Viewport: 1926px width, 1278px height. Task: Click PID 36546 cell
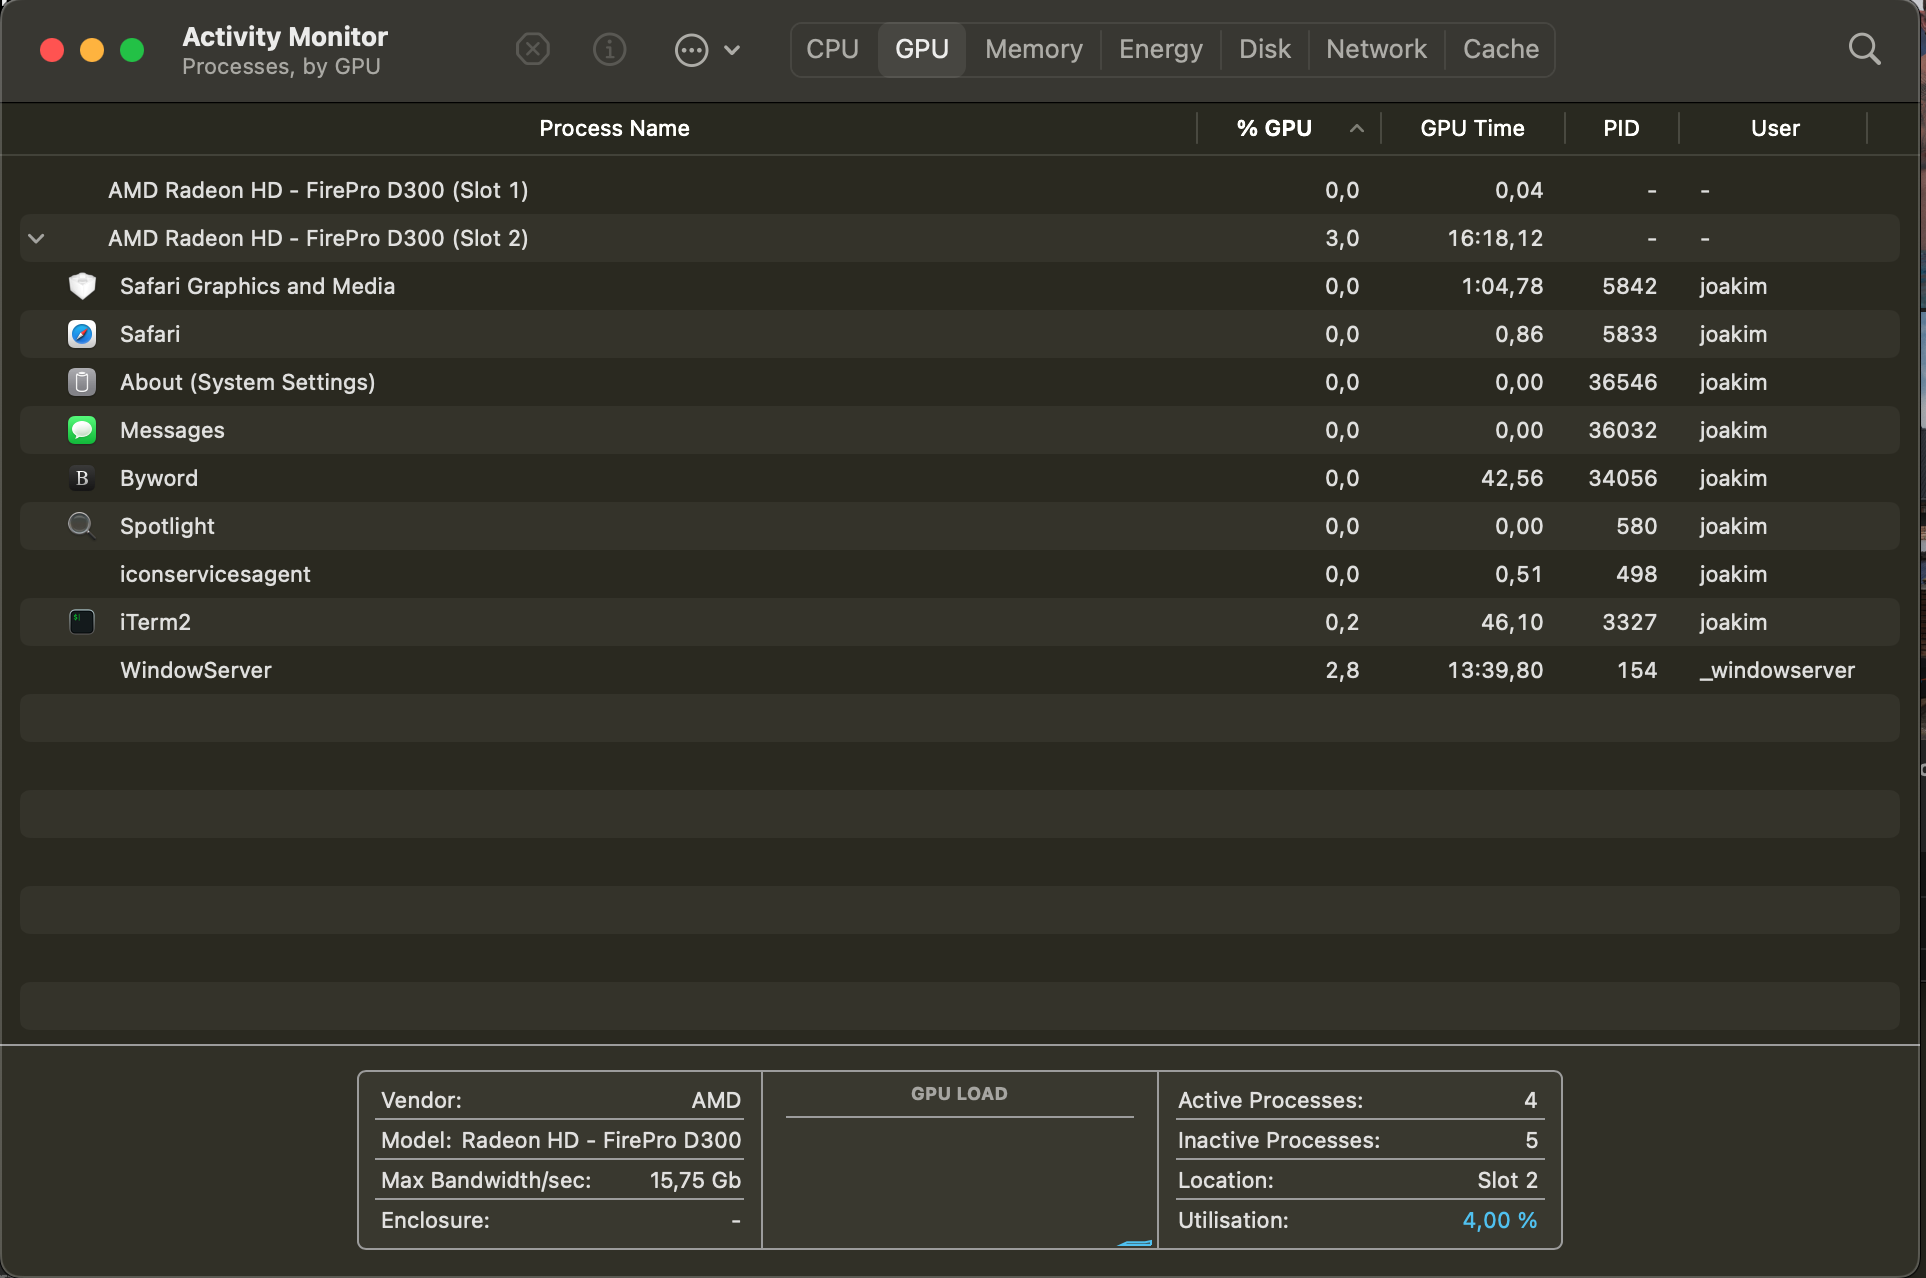tap(1622, 382)
